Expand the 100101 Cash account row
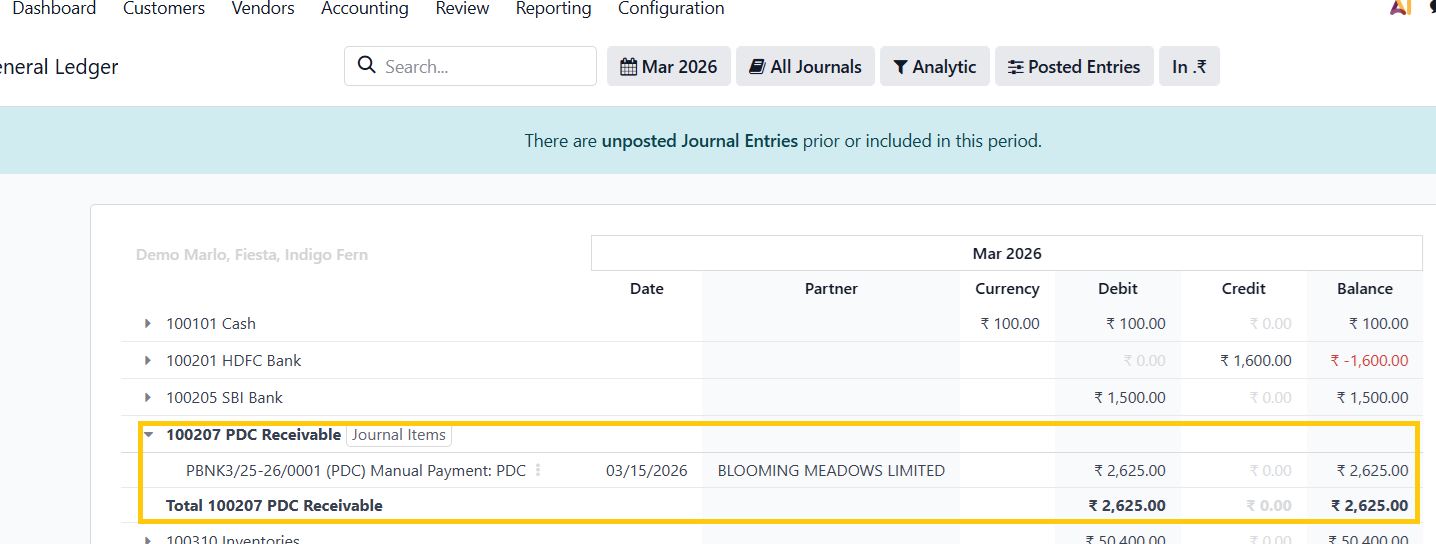The height and width of the screenshot is (544, 1436). (x=148, y=324)
